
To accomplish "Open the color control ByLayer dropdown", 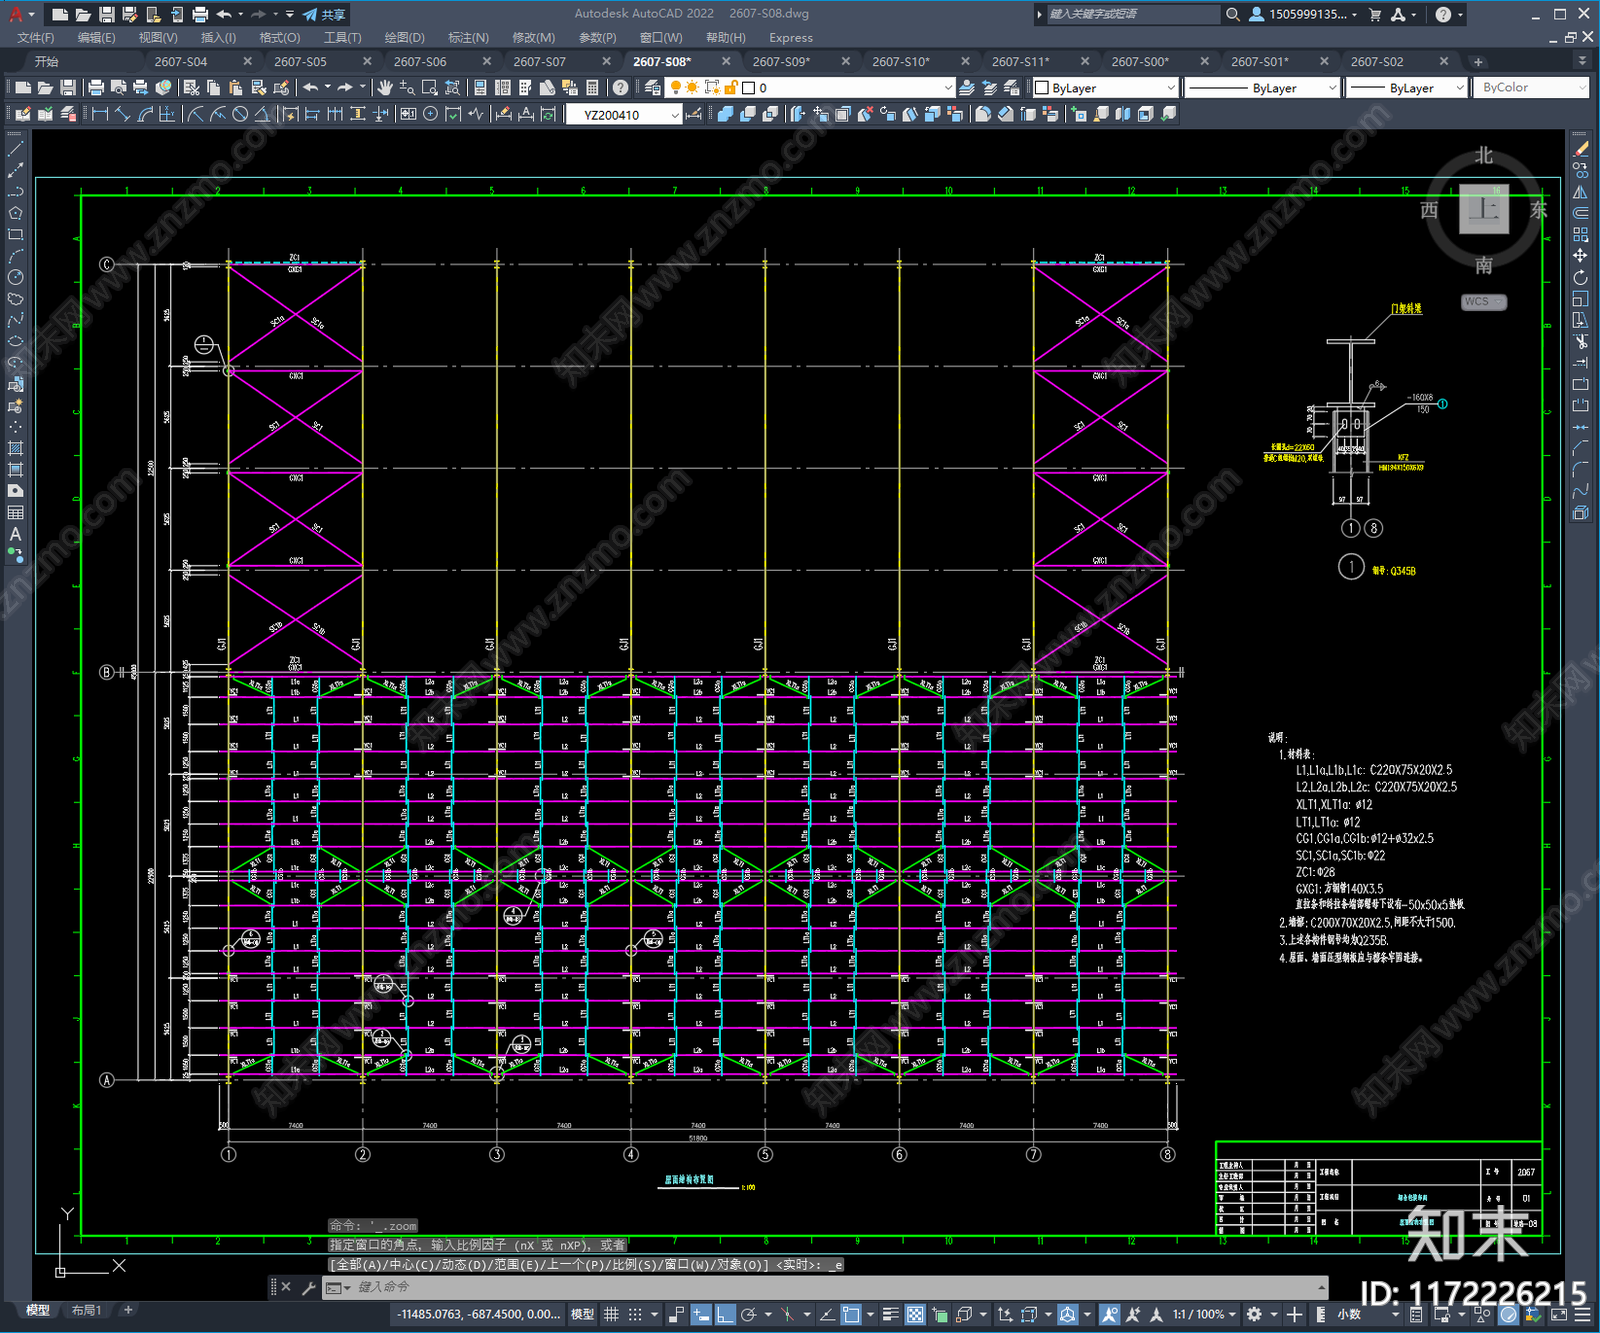I will click(x=1105, y=88).
